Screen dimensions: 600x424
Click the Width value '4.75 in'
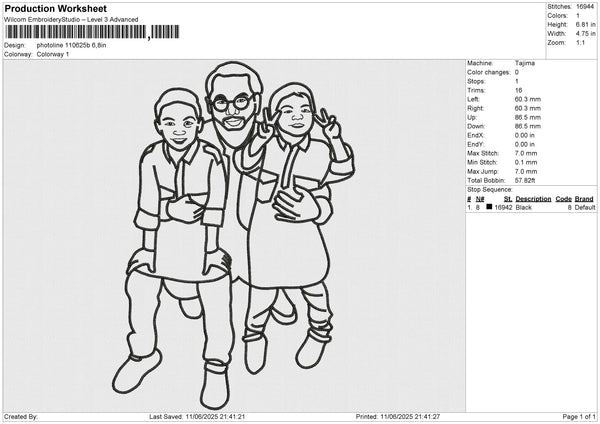coord(585,34)
